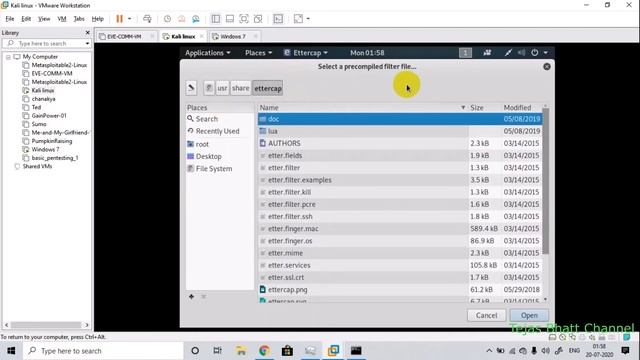
Task: Select etter.filter.pcre file
Action: coord(400,204)
